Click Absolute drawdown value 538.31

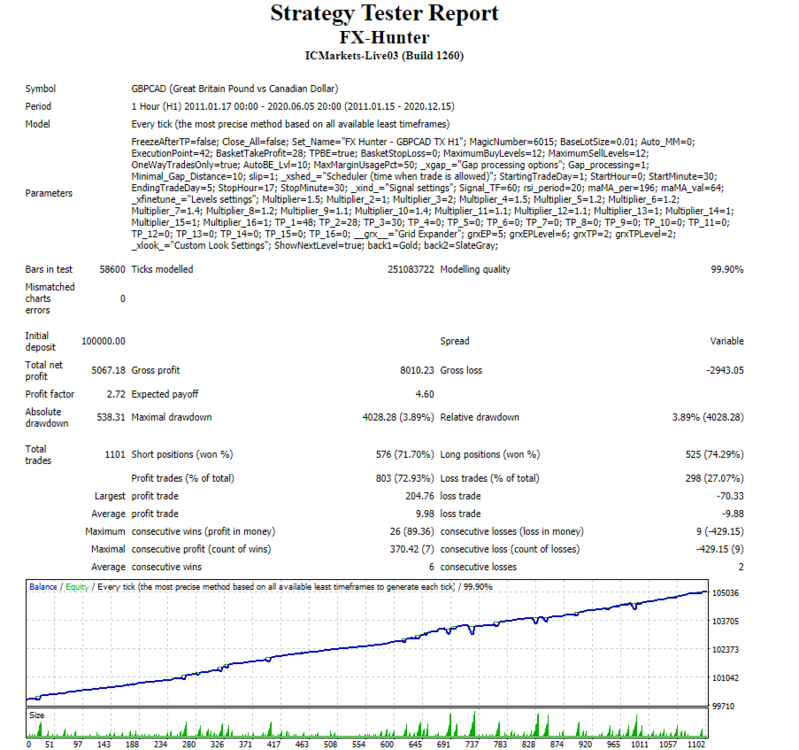pyautogui.click(x=111, y=417)
